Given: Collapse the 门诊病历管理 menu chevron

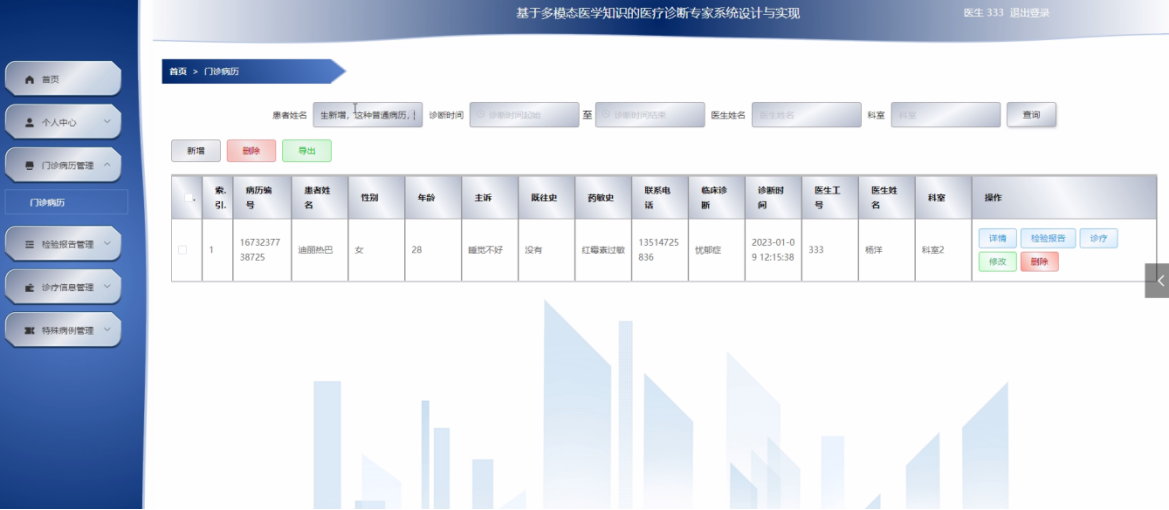Looking at the screenshot, I should pos(107,165).
